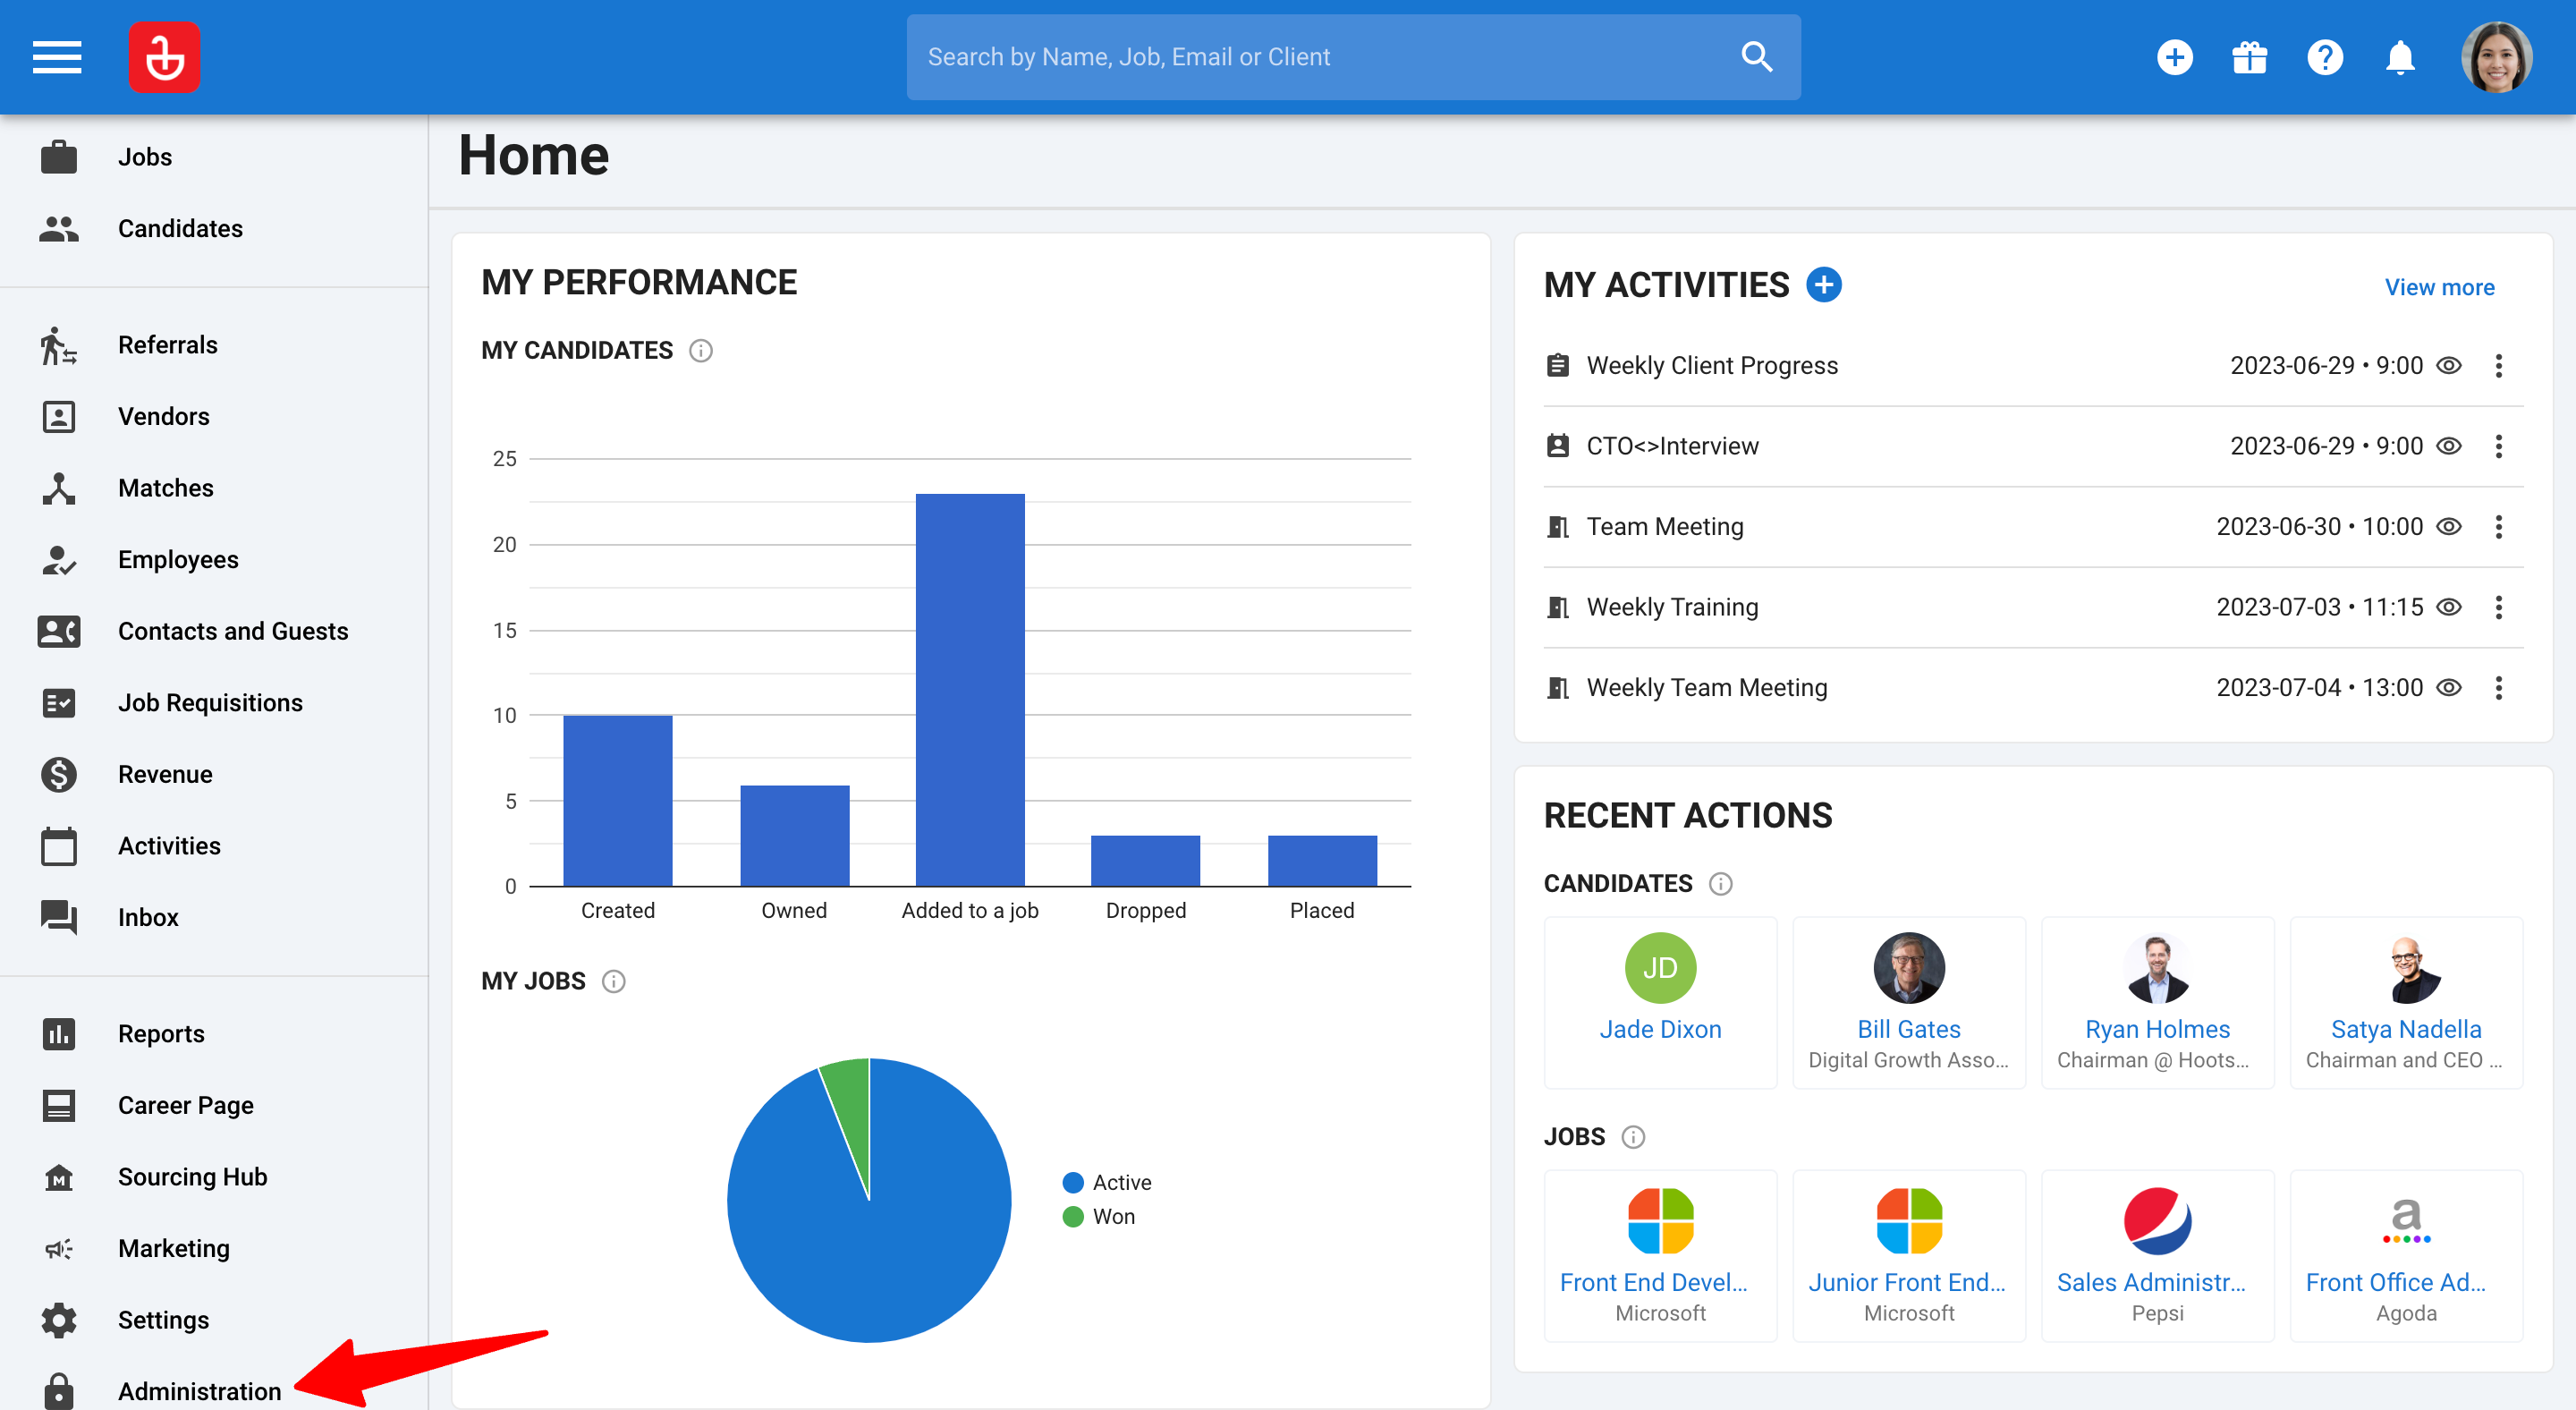Viewport: 2576px width, 1410px height.
Task: Click the Career Page icon
Action: tap(59, 1105)
